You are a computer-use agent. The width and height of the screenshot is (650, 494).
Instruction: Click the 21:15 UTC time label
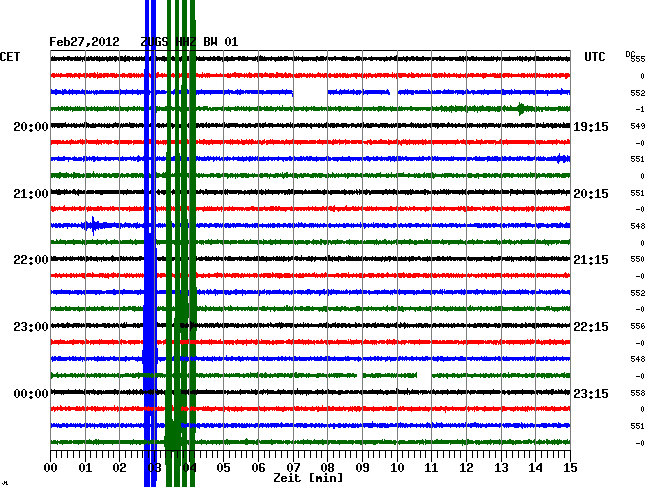pyautogui.click(x=591, y=260)
